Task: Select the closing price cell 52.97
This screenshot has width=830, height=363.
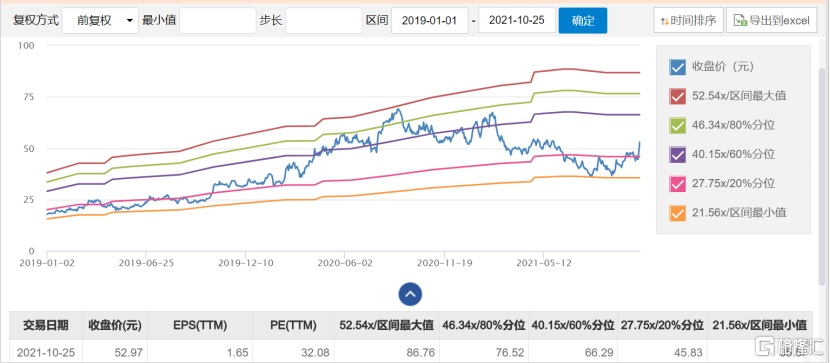Action: (115, 351)
